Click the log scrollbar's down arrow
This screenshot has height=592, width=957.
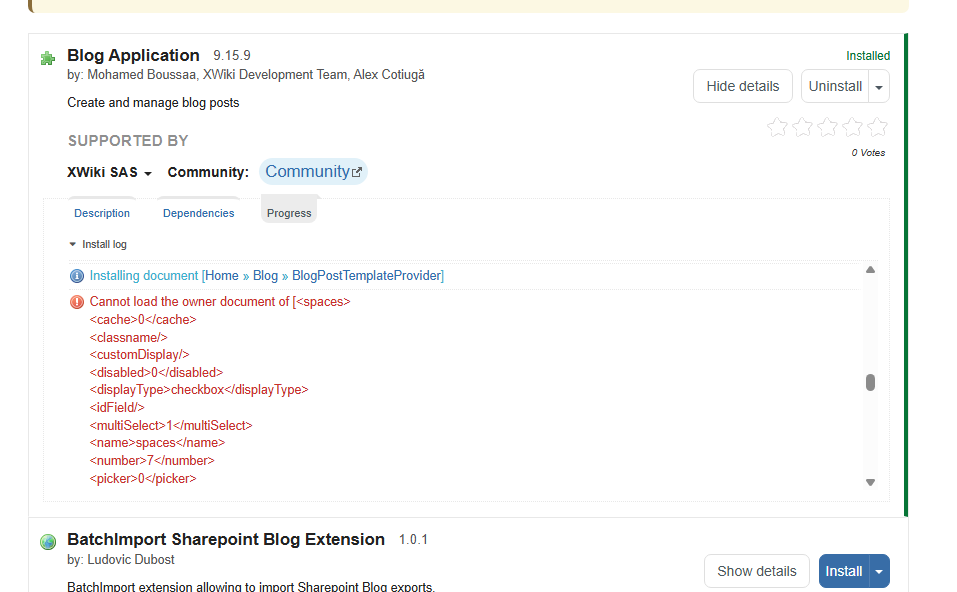point(870,482)
